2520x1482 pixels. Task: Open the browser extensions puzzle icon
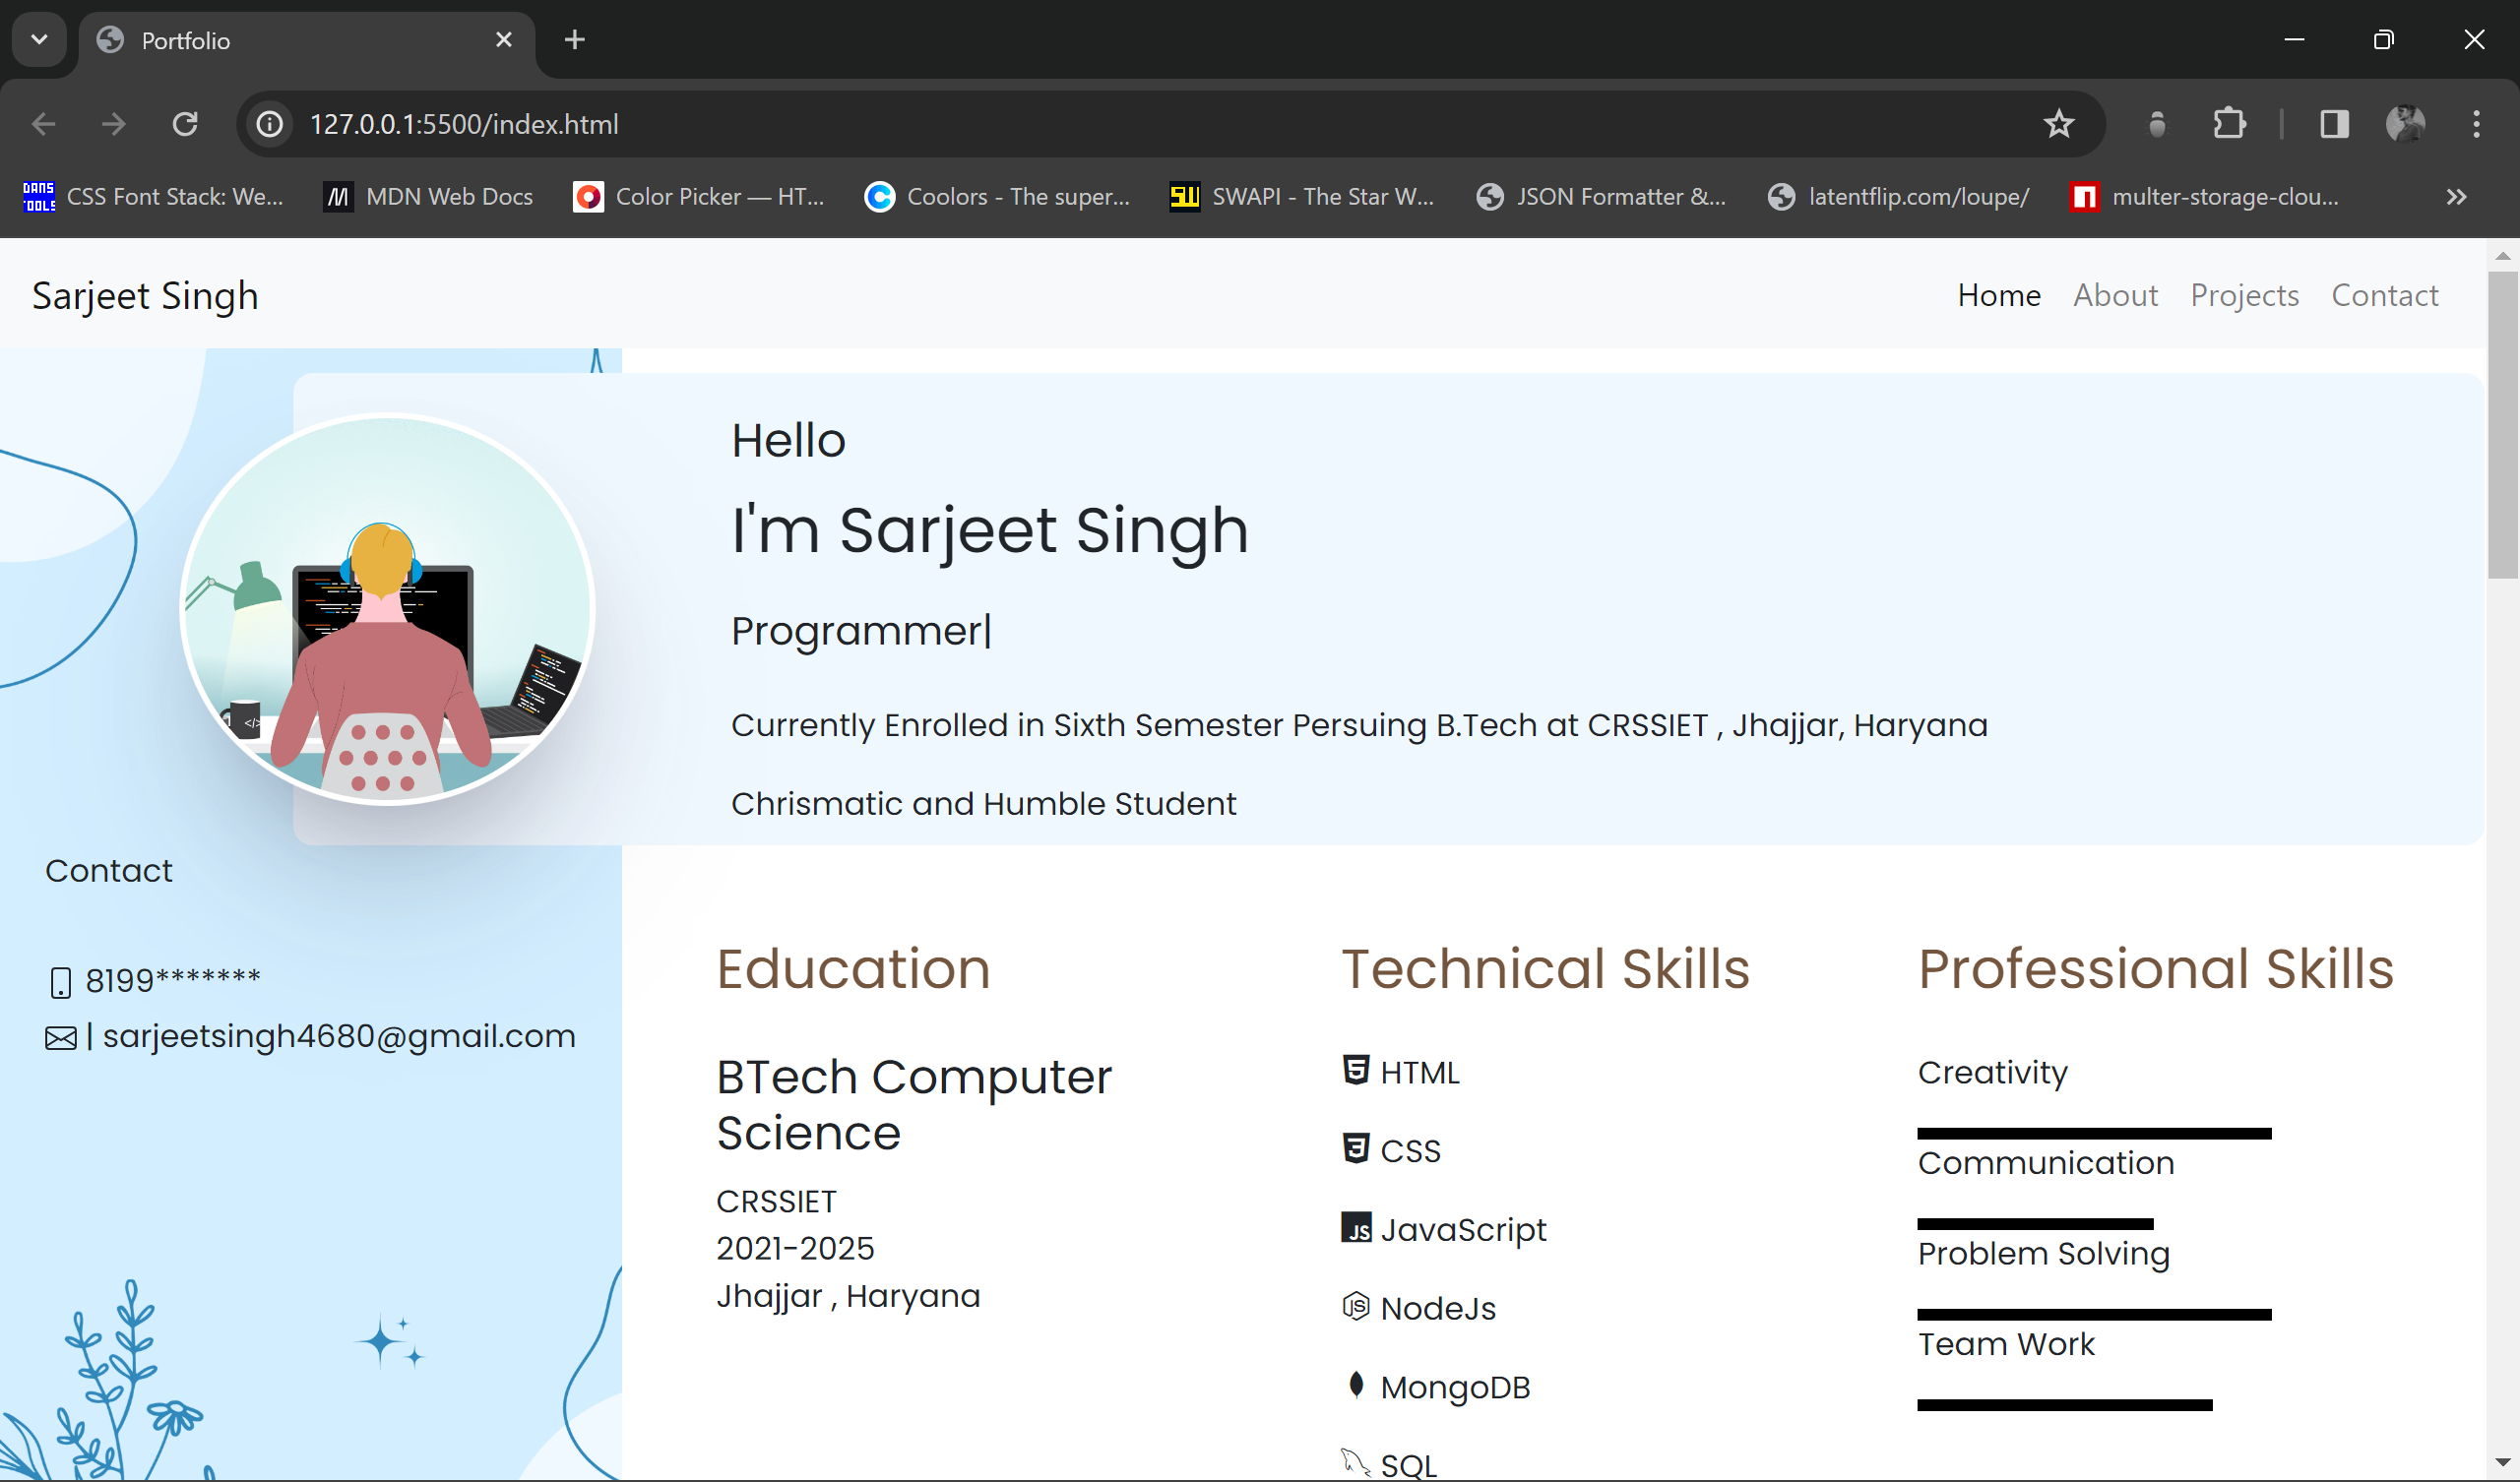click(2230, 124)
